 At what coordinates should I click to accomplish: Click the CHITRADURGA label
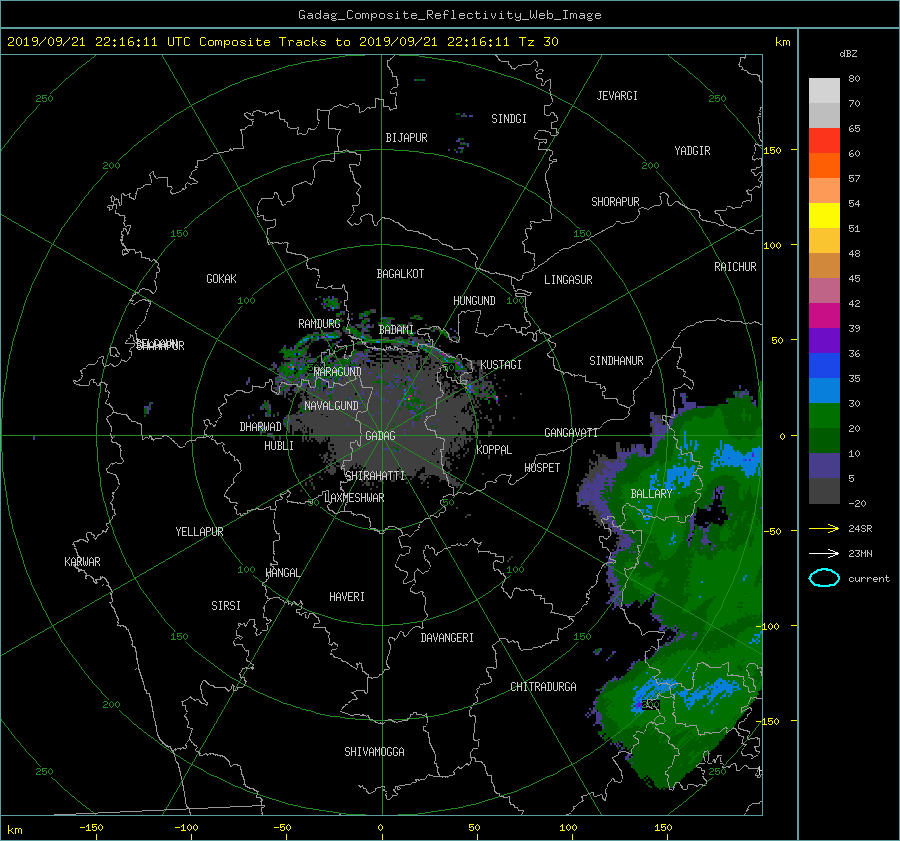pyautogui.click(x=543, y=687)
